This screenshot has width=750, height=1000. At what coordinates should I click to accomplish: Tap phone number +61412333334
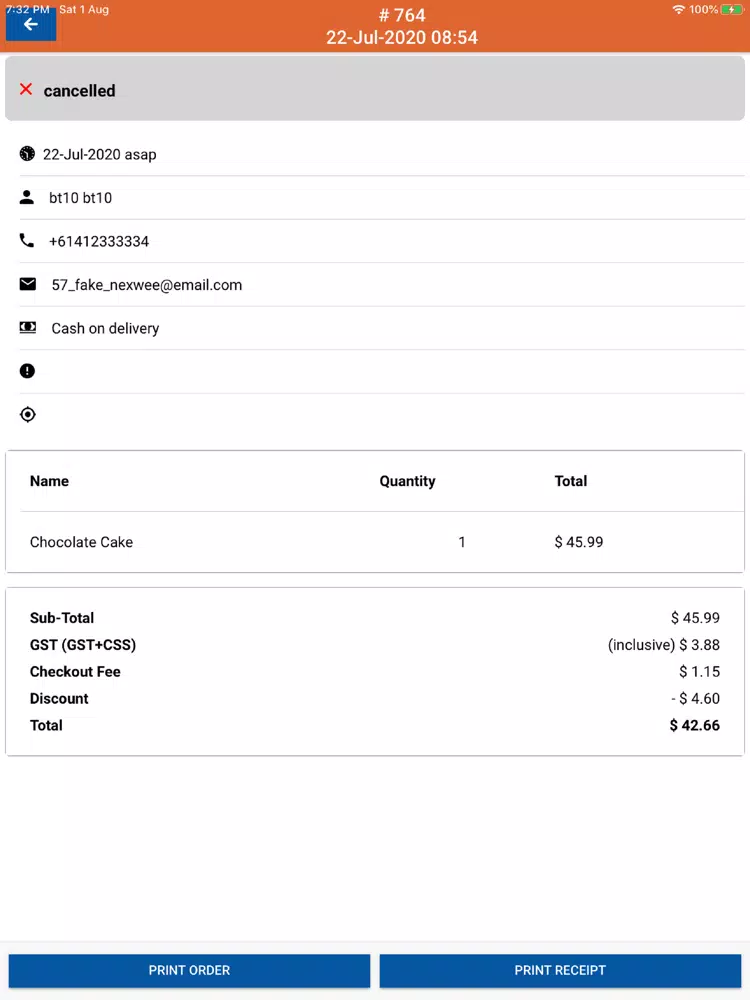coord(99,241)
